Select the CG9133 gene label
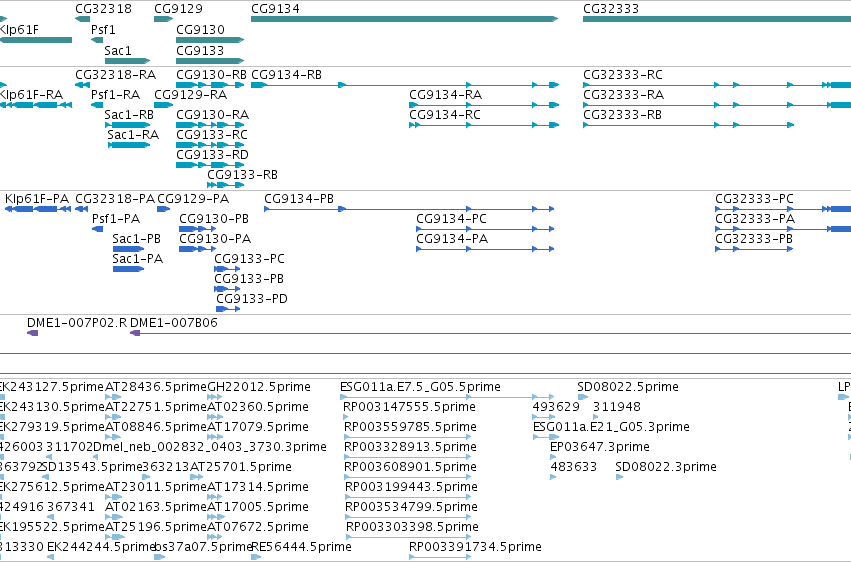 [200, 50]
